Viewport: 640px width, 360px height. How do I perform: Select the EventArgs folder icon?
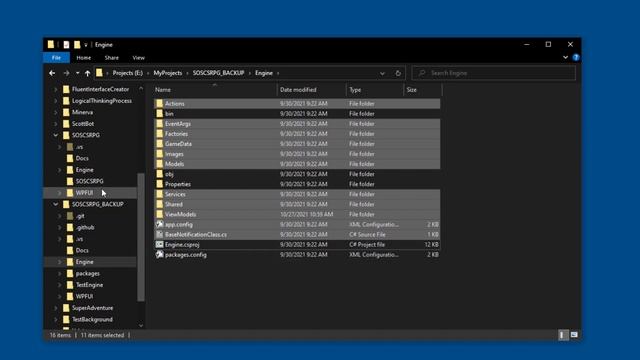tap(159, 124)
